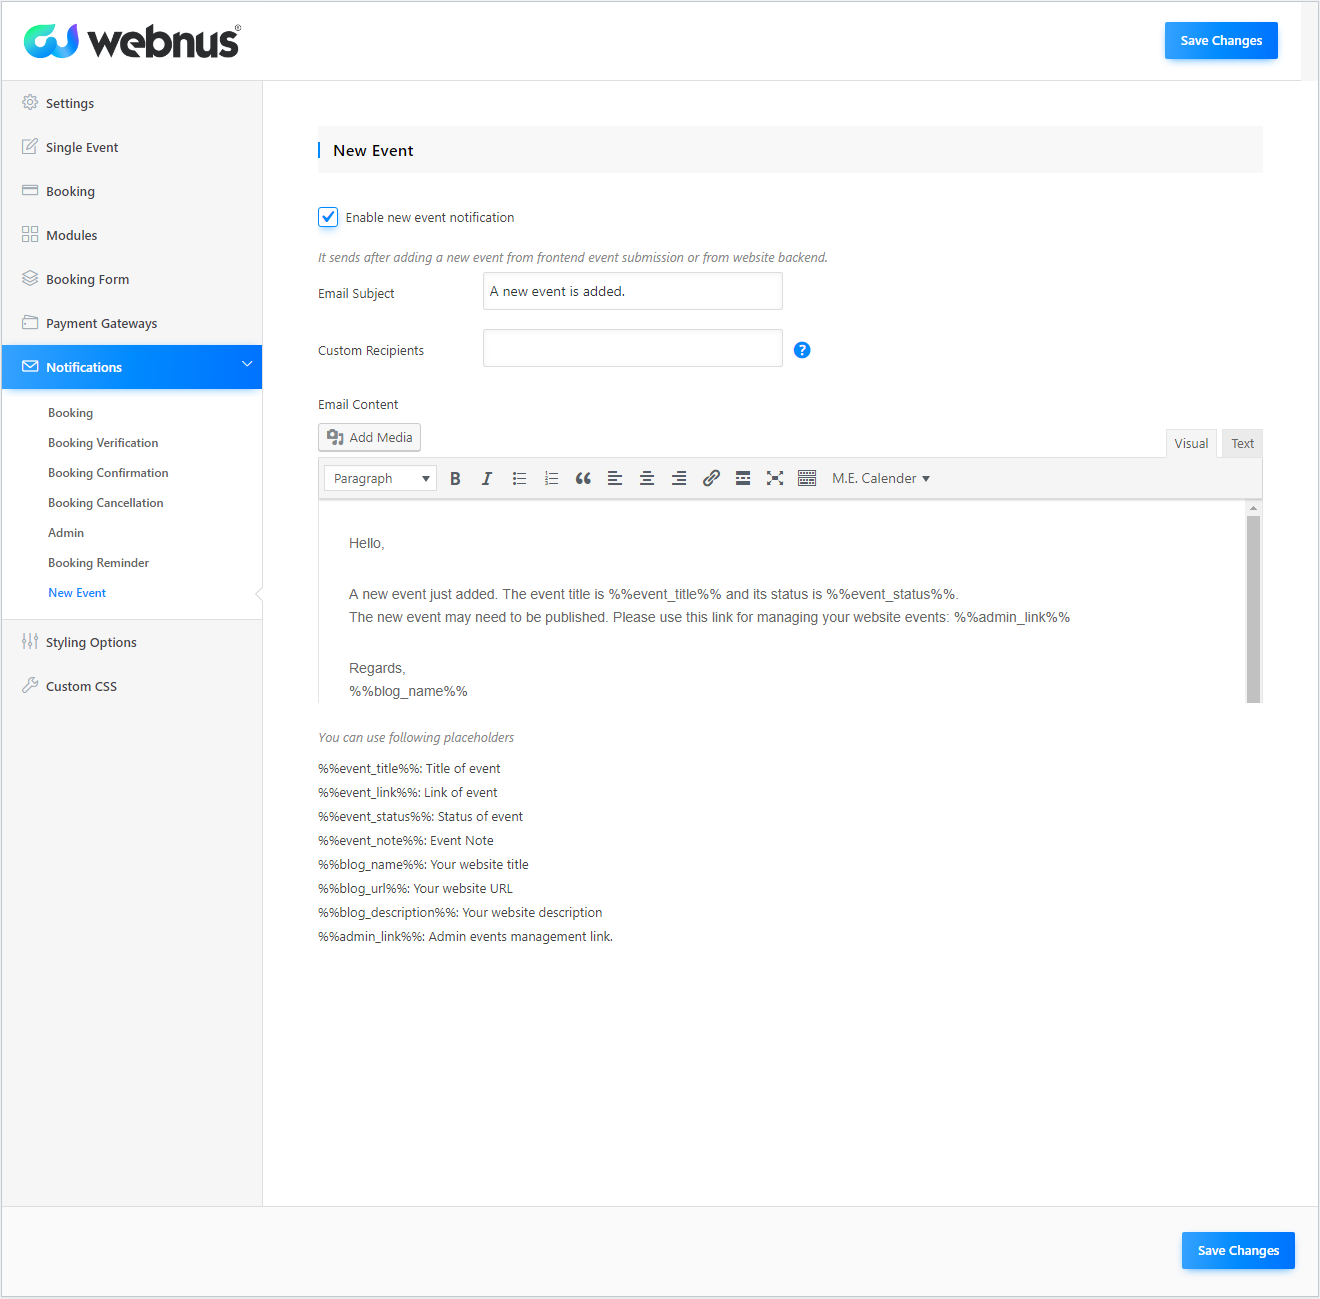Toggle the editor toolbar toggle icon

tap(807, 479)
